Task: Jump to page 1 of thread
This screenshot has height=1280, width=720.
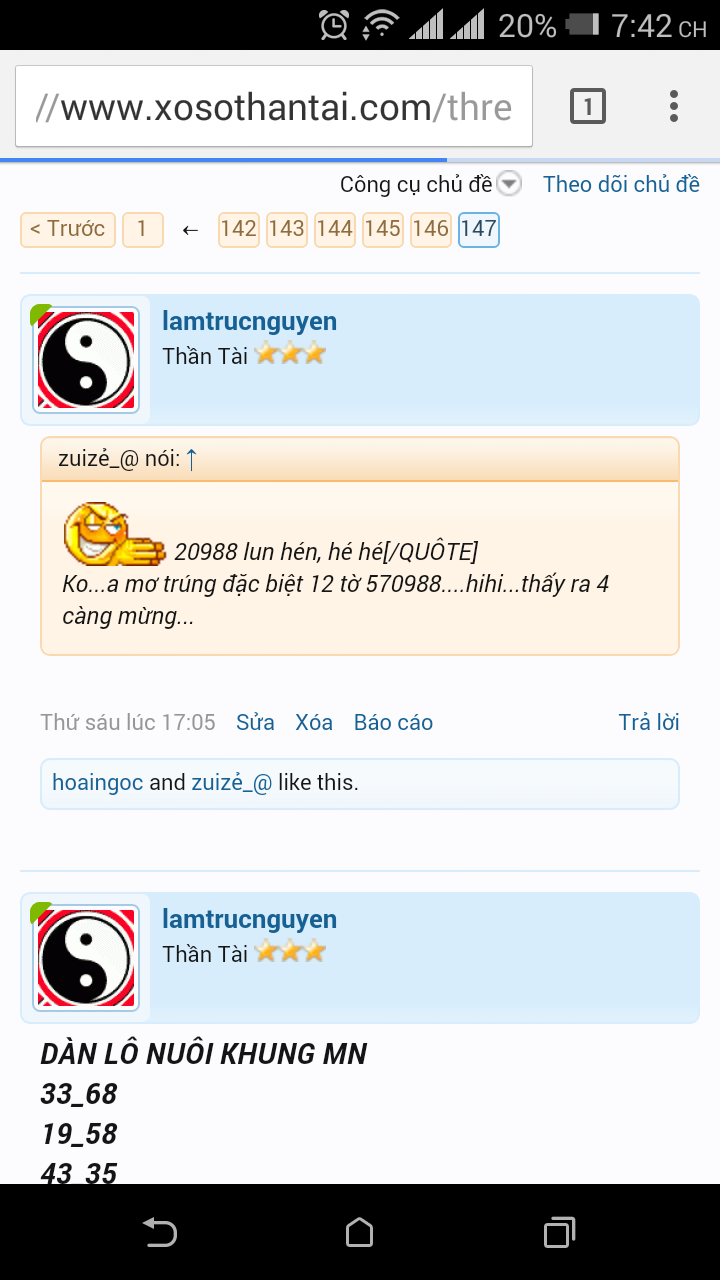Action: [x=142, y=229]
